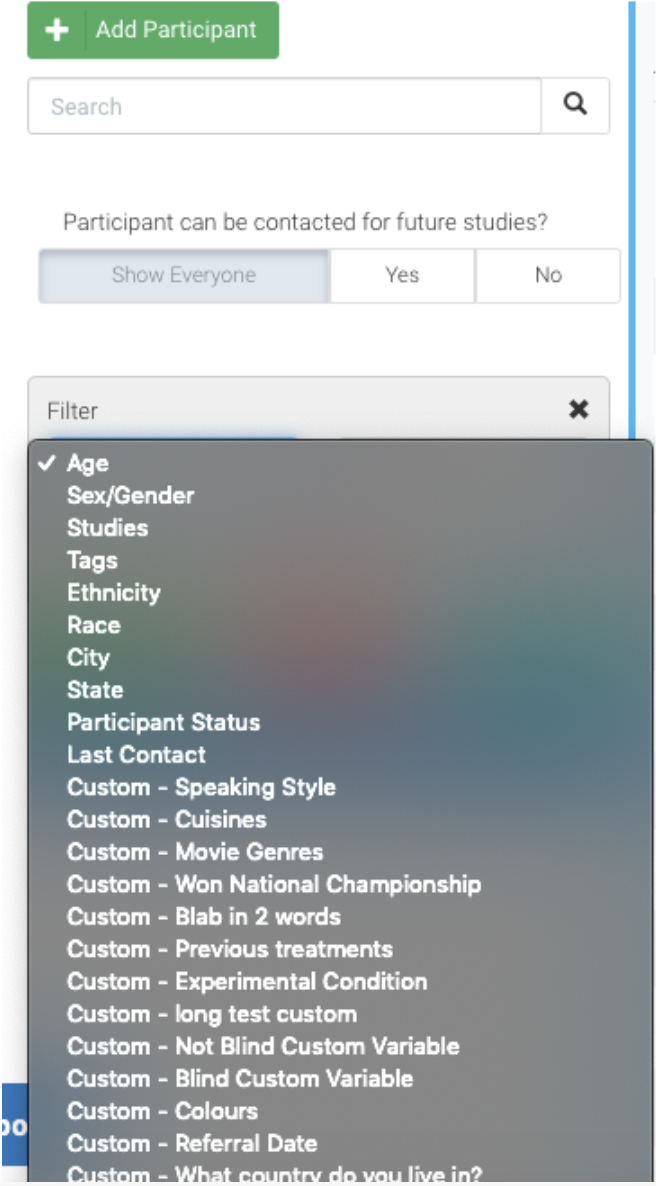Viewport: 656px width, 1186px height.
Task: Click into the Search input field
Action: [284, 106]
